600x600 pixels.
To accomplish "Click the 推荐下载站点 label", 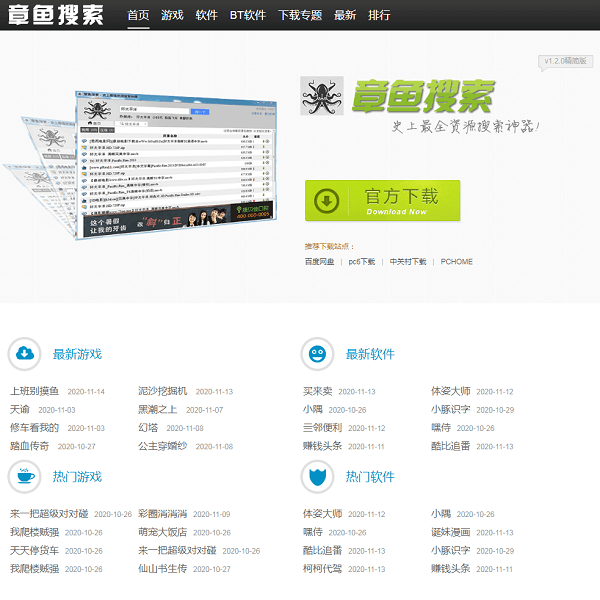I will click(x=329, y=246).
